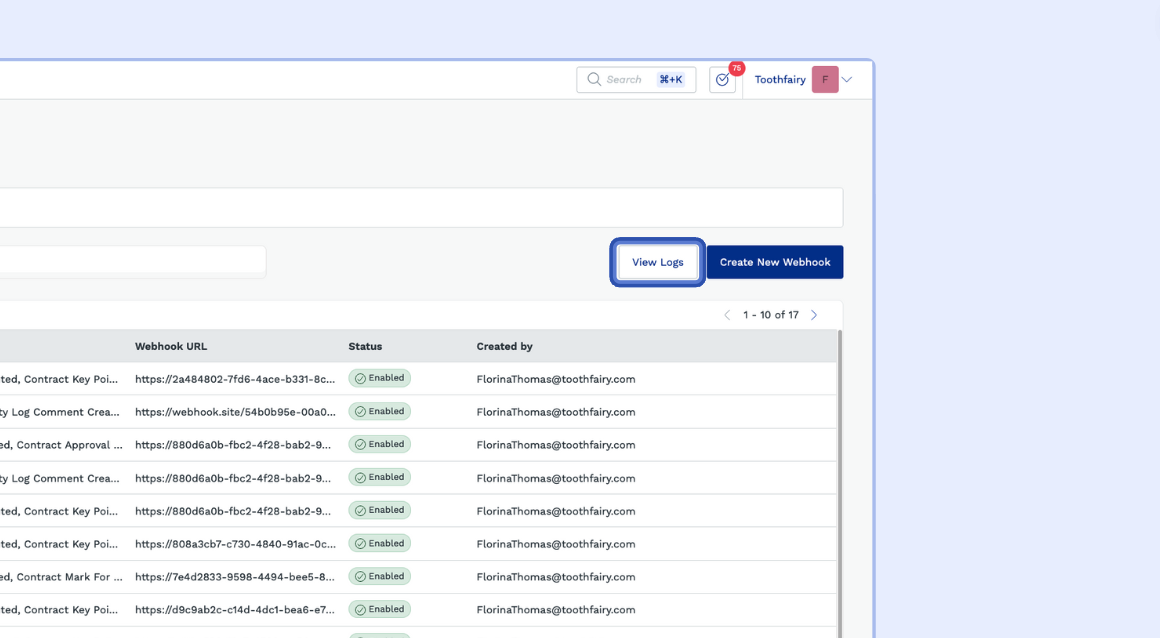
Task: Click the View Logs button
Action: coord(657,262)
